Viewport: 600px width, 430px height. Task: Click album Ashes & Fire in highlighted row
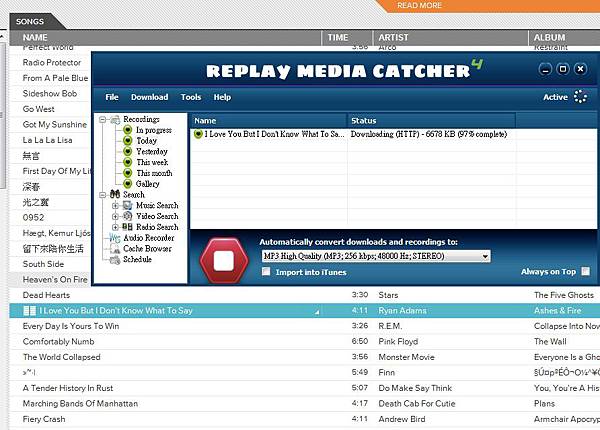coord(558,311)
